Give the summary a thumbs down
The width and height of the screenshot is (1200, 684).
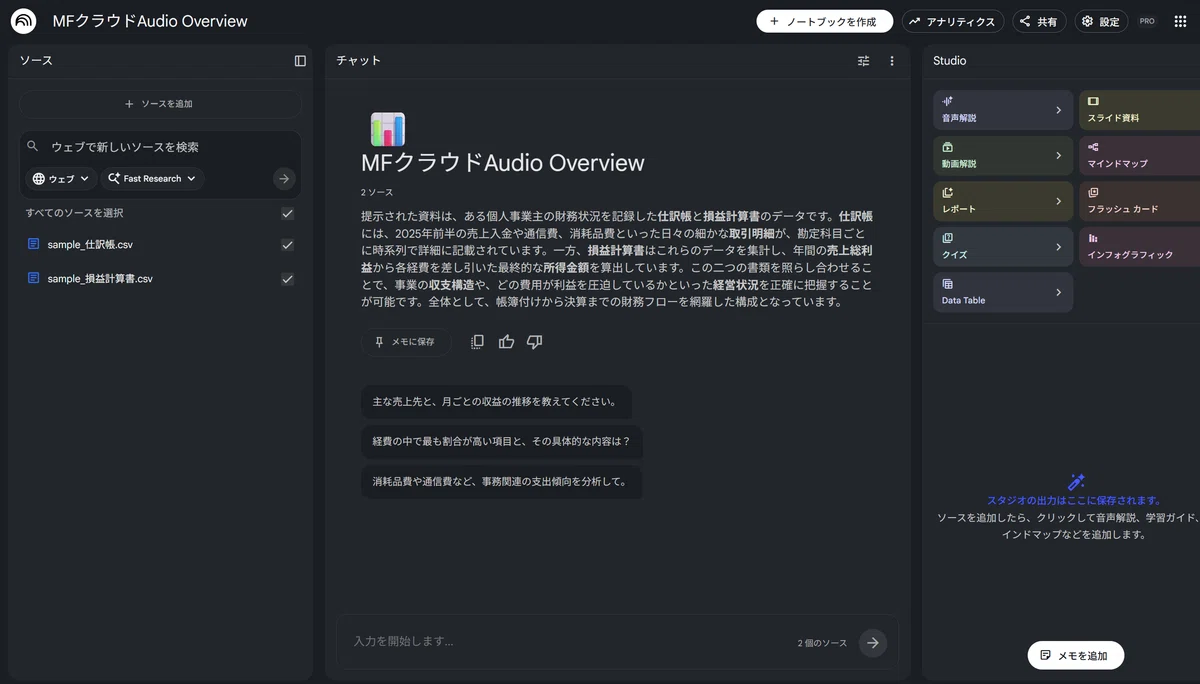pos(534,342)
